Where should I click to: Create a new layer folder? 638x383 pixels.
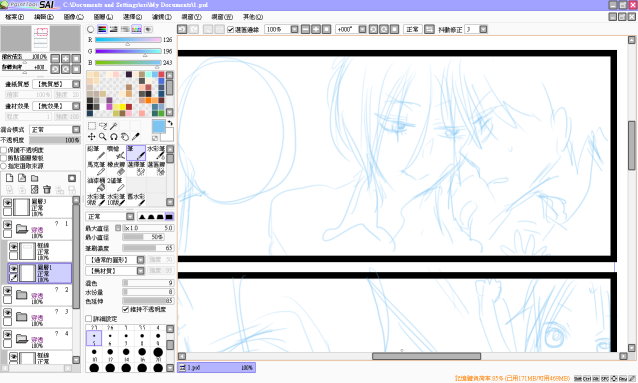(x=35, y=178)
